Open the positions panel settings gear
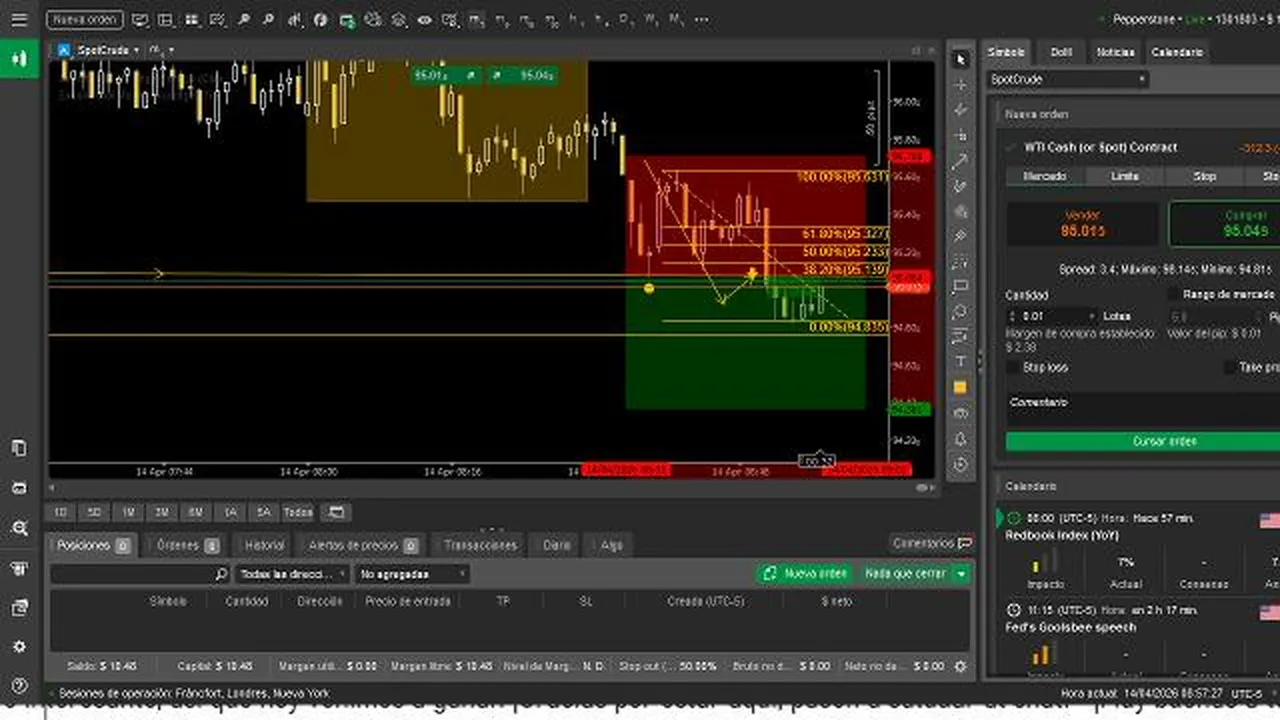Viewport: 1280px width, 720px height. (x=961, y=666)
